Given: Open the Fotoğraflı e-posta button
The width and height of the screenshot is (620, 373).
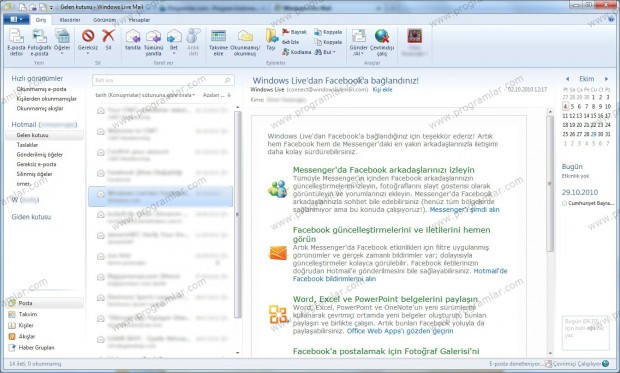Looking at the screenshot, I should click(x=39, y=42).
